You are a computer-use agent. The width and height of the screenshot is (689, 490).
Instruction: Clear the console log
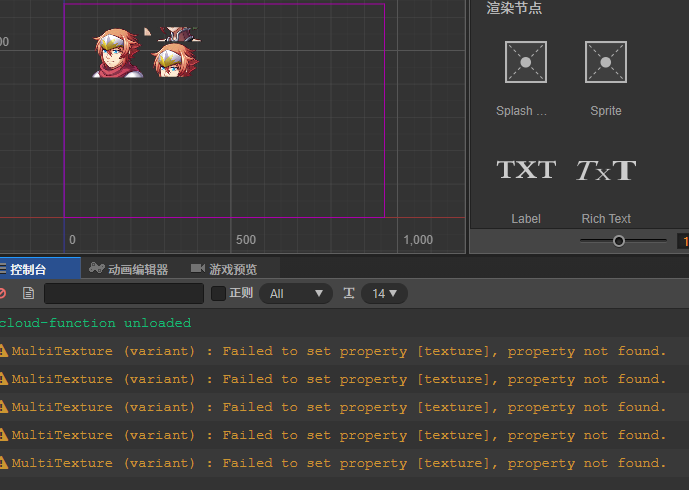[x=3, y=293]
